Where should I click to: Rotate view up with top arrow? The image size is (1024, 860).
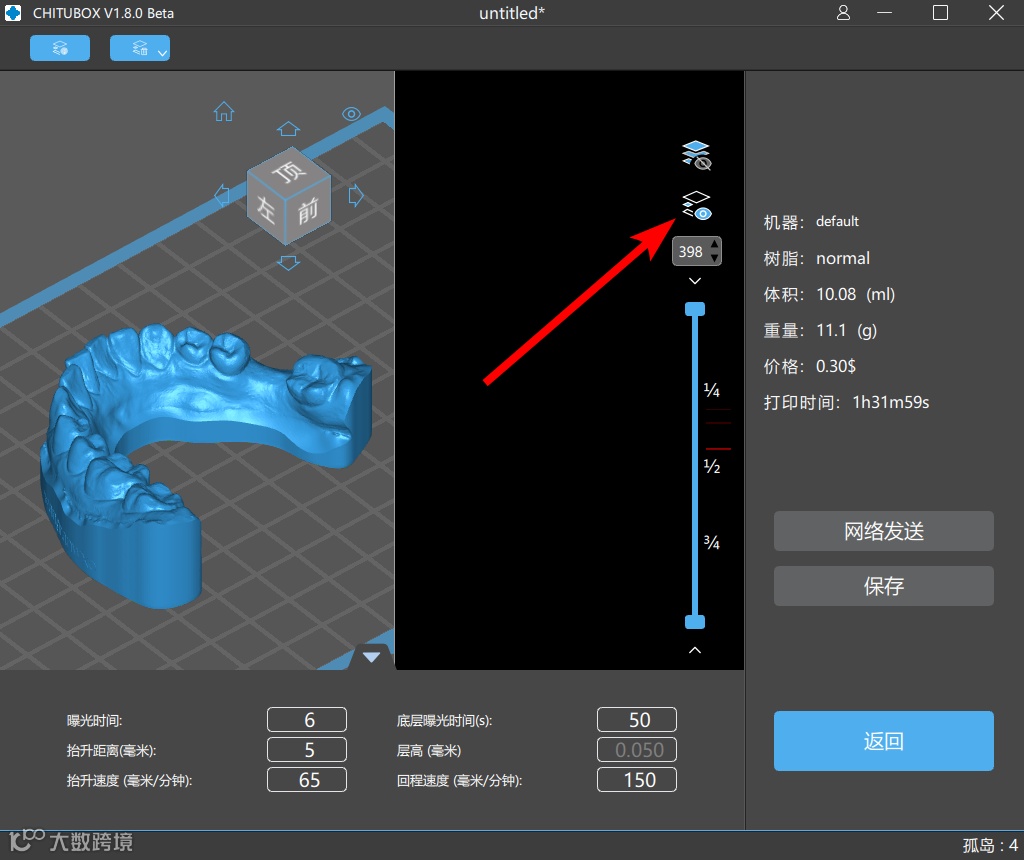pos(288,129)
